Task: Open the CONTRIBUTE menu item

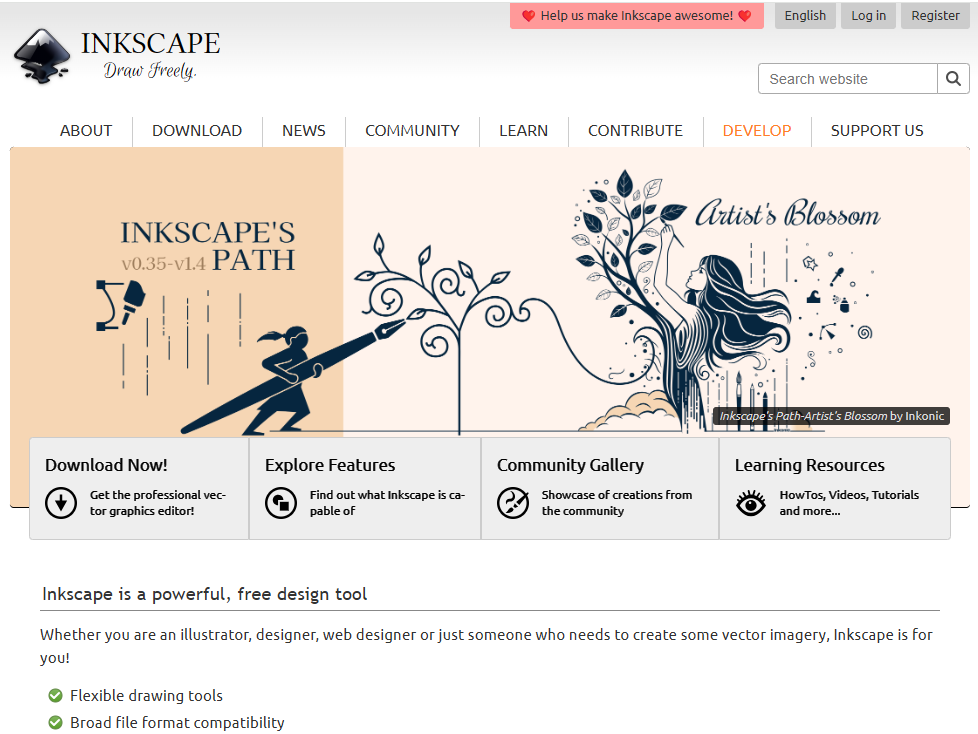Action: click(635, 131)
